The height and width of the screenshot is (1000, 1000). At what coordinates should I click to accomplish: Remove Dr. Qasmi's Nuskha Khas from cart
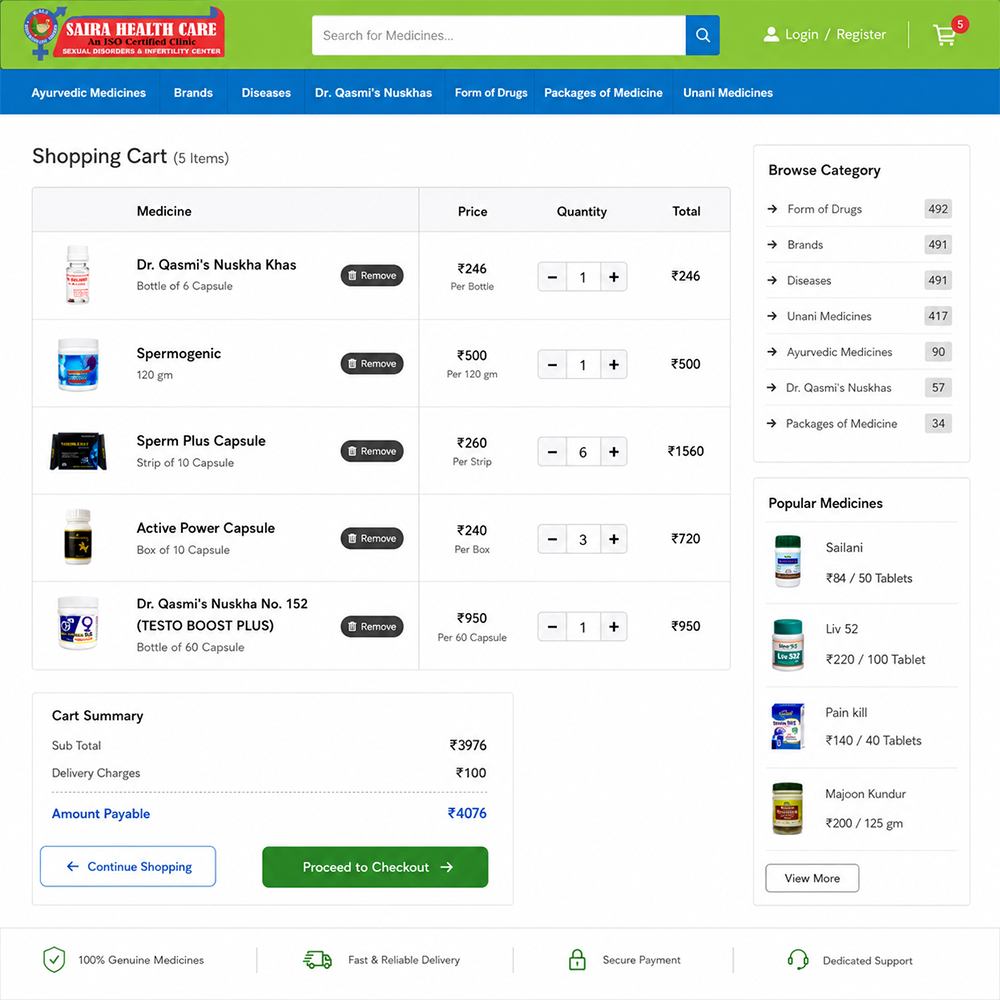pos(372,276)
